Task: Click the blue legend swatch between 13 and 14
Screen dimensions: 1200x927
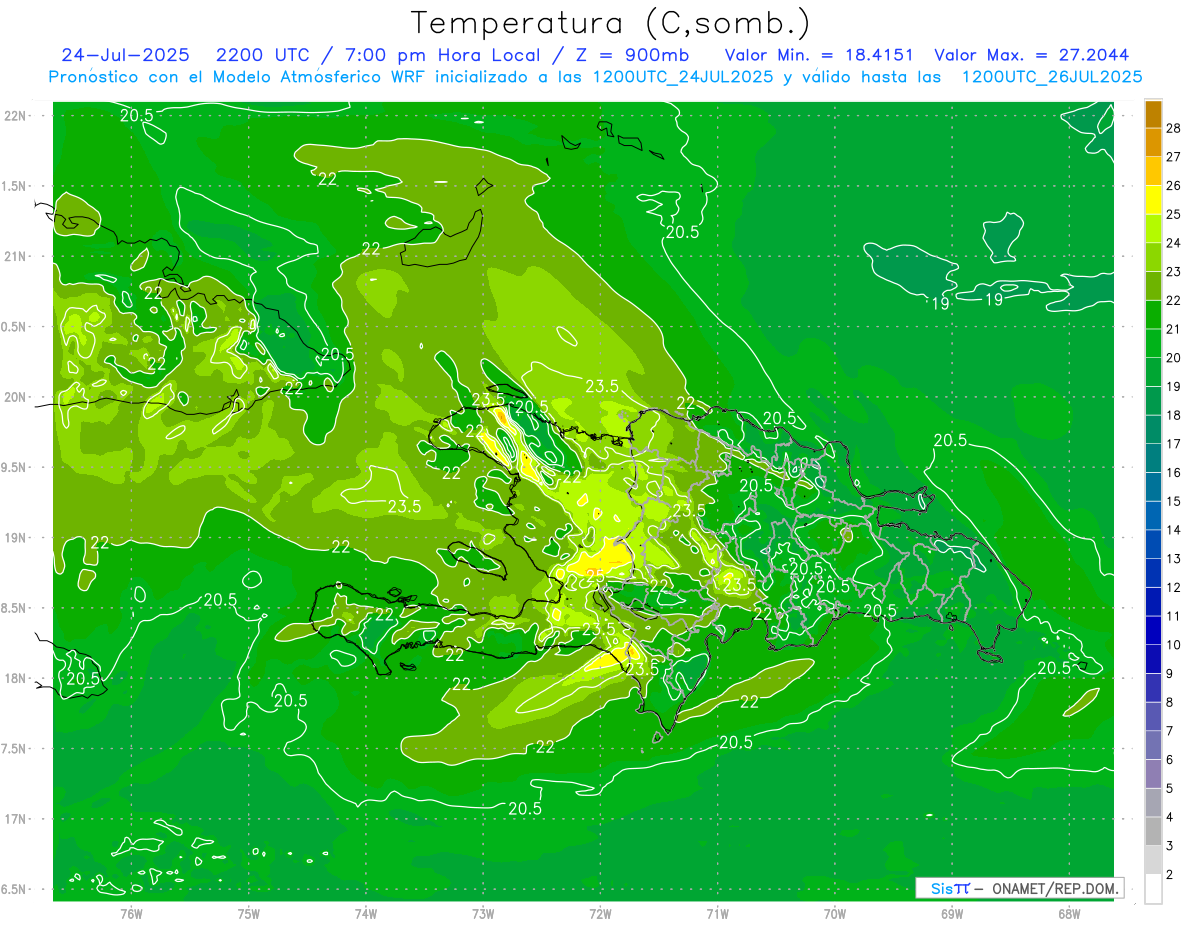Action: coord(1153,544)
